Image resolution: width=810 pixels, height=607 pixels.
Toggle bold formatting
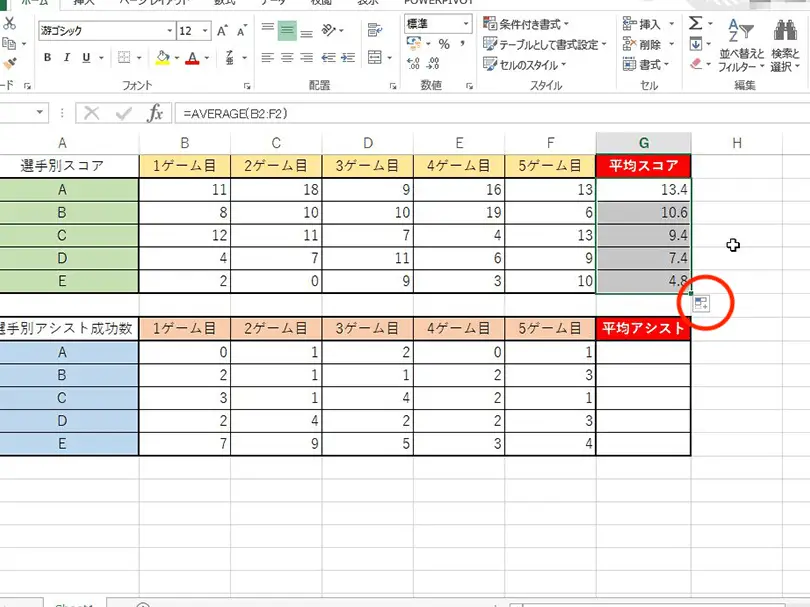[47, 58]
